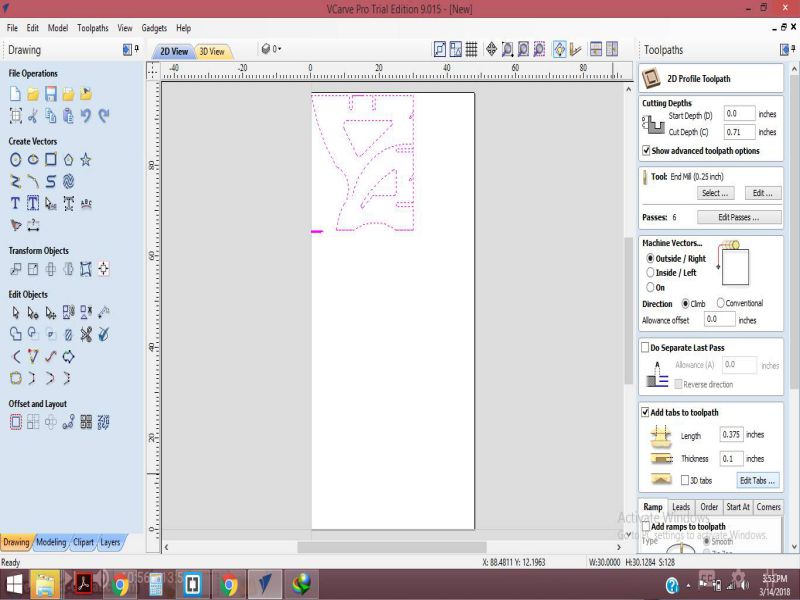Open the level dropdown next to view tabs
This screenshot has height=600, width=800.
pos(271,49)
